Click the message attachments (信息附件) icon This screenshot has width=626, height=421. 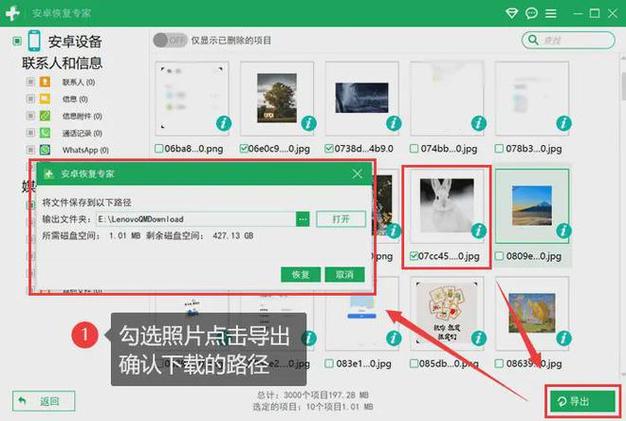pos(45,116)
